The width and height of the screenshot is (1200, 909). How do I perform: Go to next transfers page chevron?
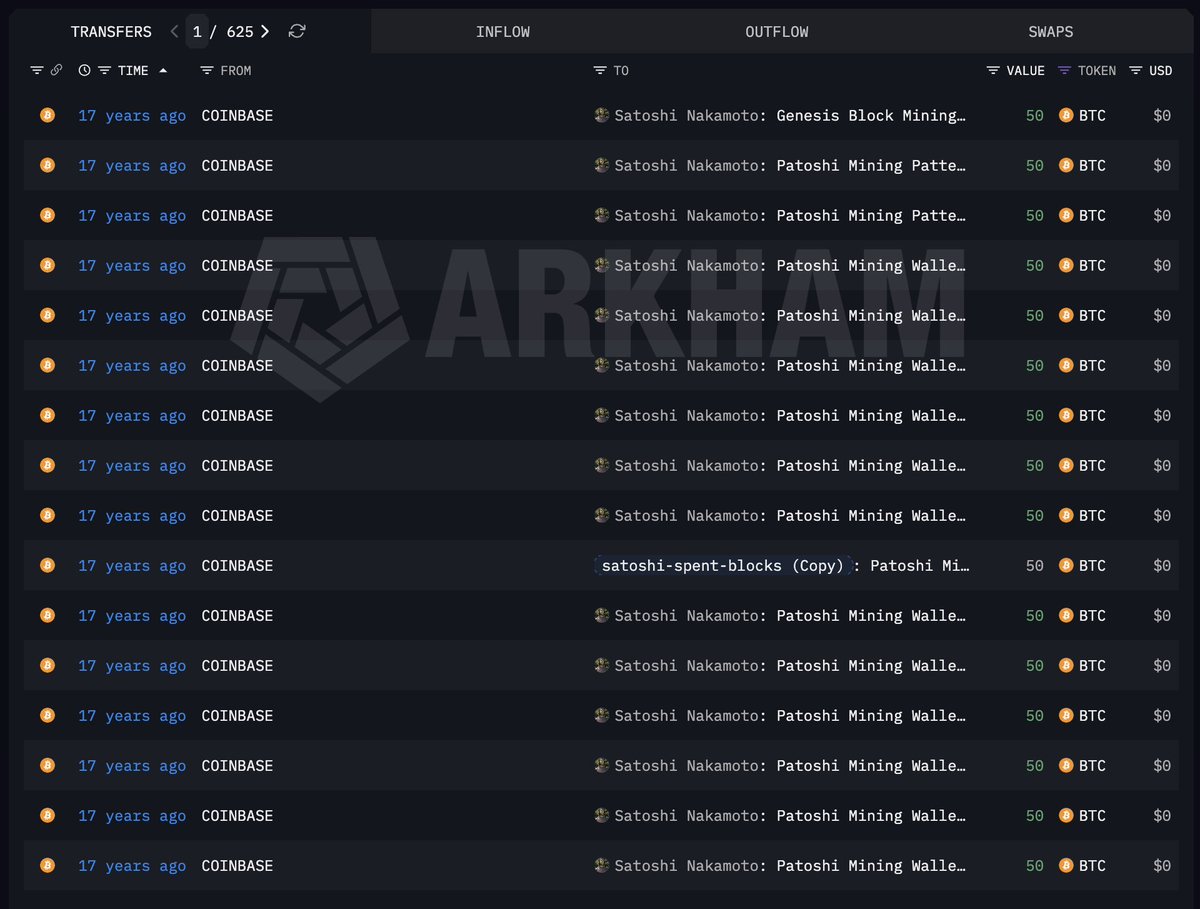click(265, 31)
